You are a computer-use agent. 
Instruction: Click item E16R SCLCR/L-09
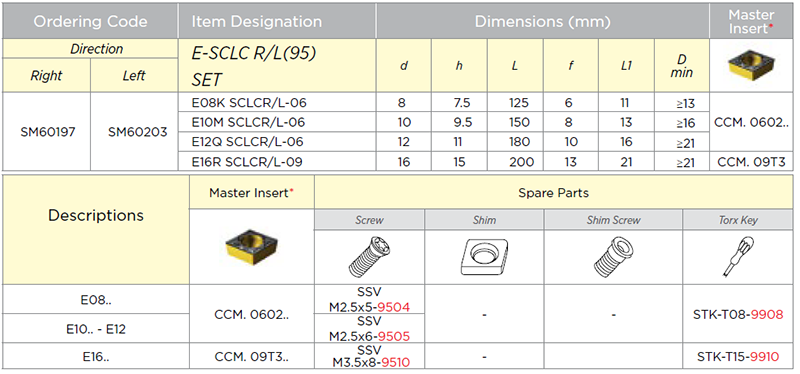coord(247,162)
